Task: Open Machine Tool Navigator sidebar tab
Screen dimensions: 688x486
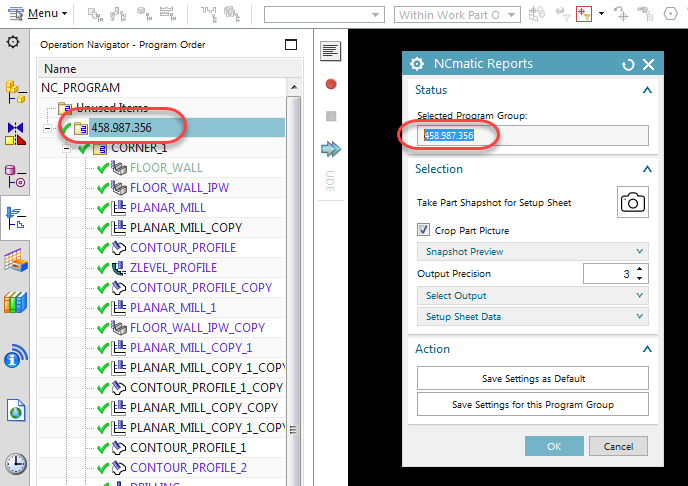Action: (x=15, y=176)
